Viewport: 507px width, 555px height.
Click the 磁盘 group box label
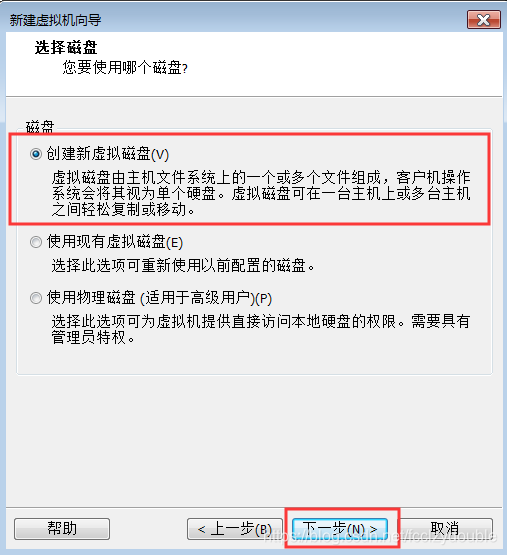pos(40,127)
